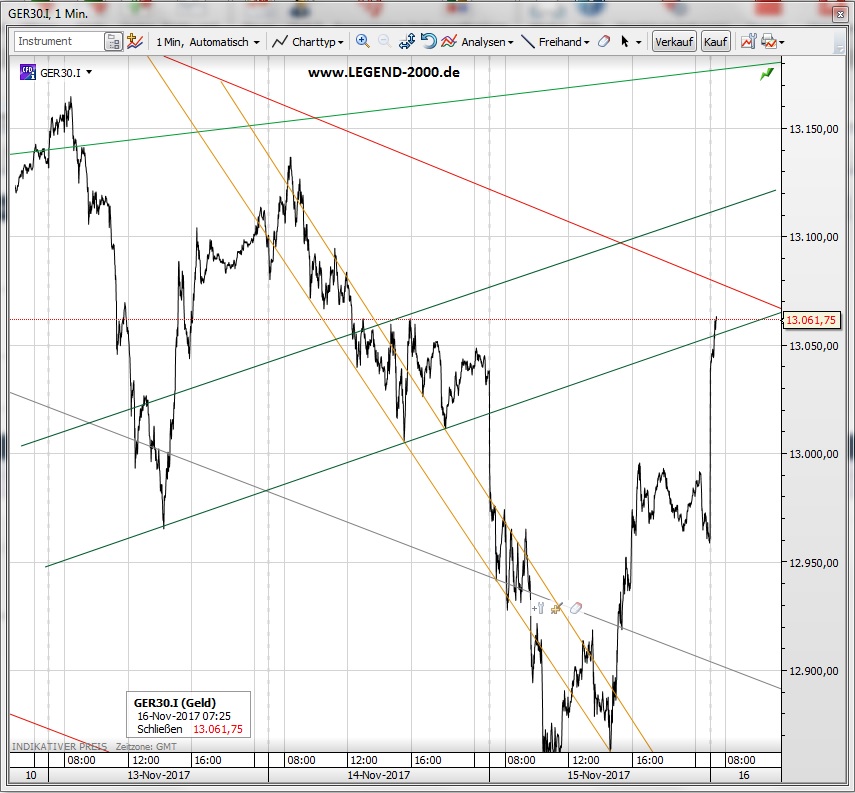
Task: Close the GER30.I chart window
Action: pos(839,14)
